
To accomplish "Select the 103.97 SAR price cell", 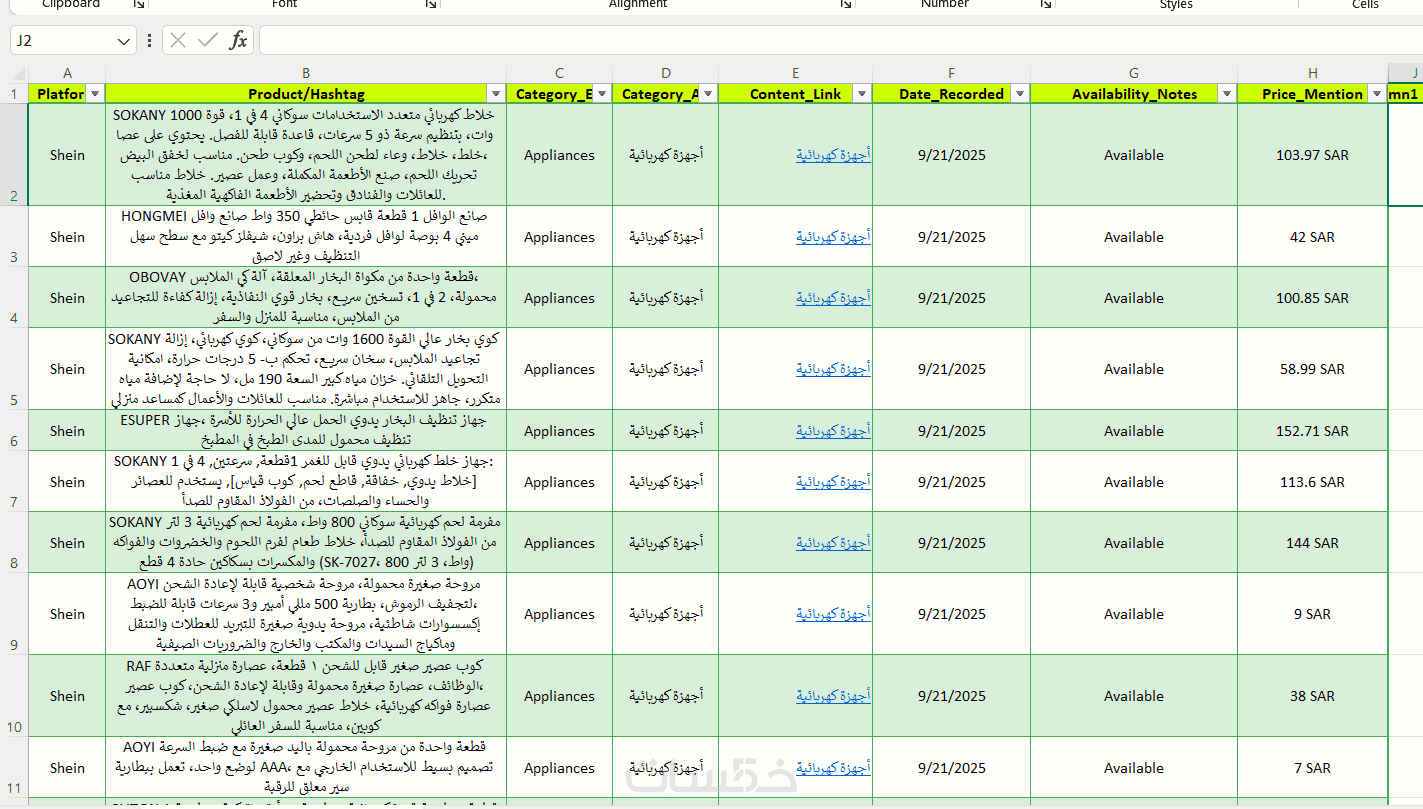I will pos(1313,155).
